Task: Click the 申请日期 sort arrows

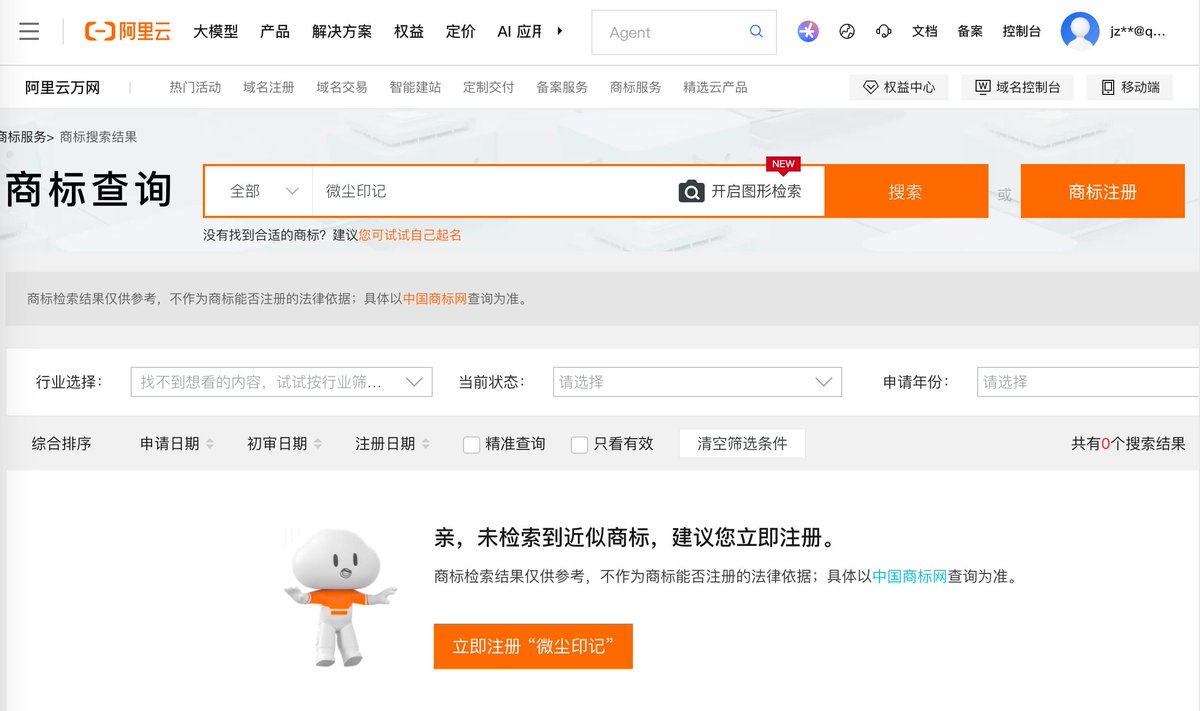Action: (x=210, y=444)
